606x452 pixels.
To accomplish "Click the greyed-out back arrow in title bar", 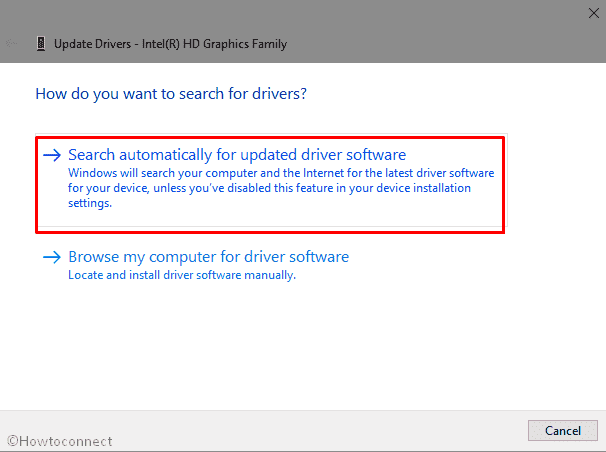I will coord(12,43).
